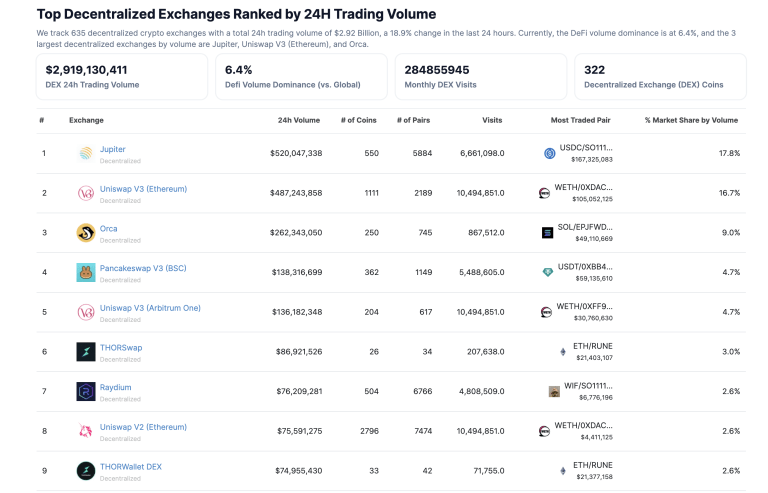Click the Uniswap V3 (Ethereum) logo icon
Image resolution: width=768 pixels, height=493 pixels.
point(85,193)
